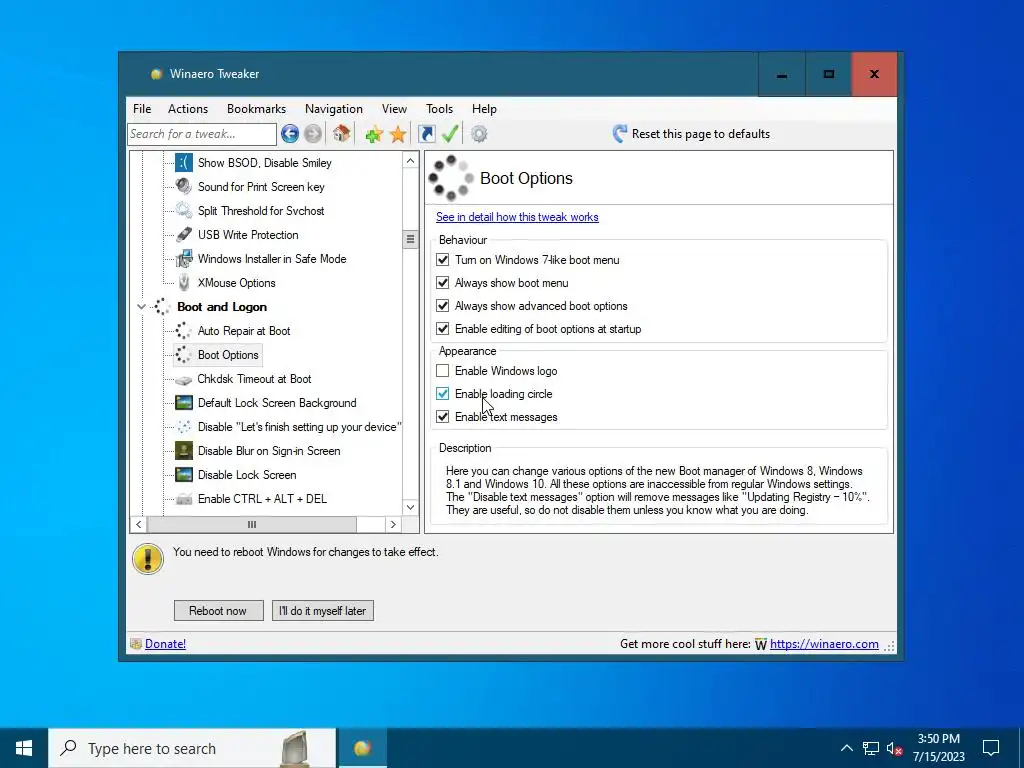Viewport: 1024px width, 768px height.
Task: Click I'll do it myself later
Action: click(323, 611)
